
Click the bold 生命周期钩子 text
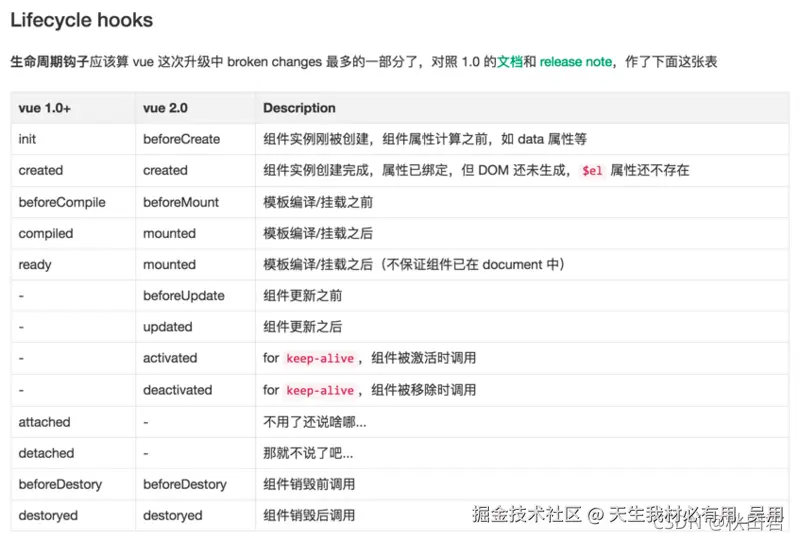49,62
